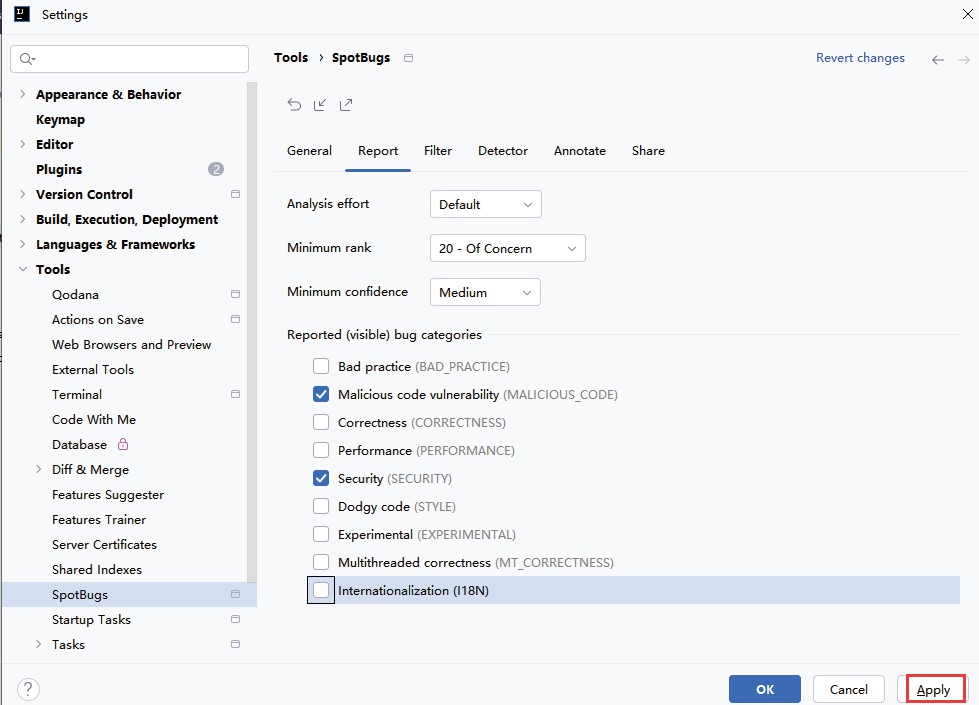Screen dimensions: 979x705
Task: Click the magnifier icon in search box
Action: 27,59
